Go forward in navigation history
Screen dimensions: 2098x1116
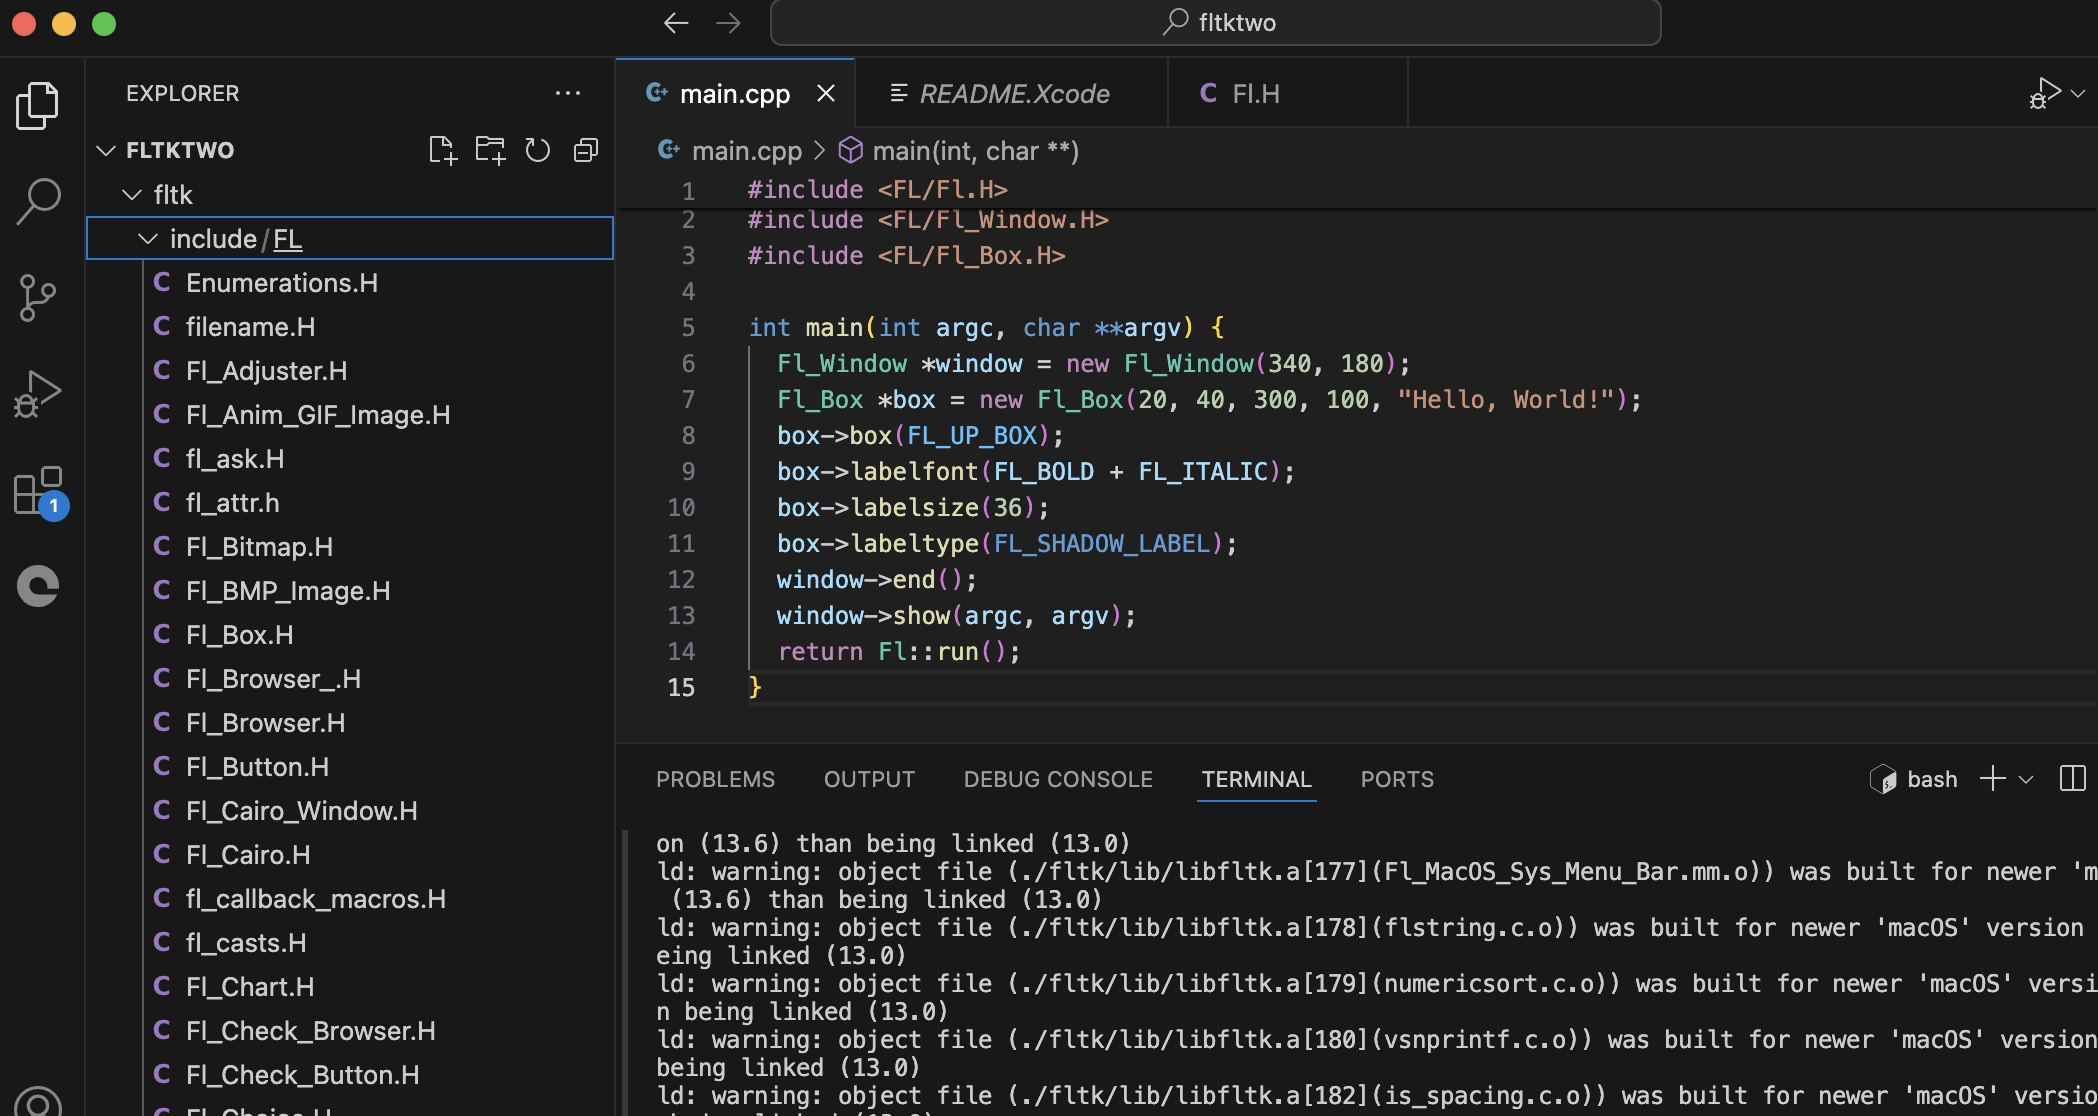[728, 23]
